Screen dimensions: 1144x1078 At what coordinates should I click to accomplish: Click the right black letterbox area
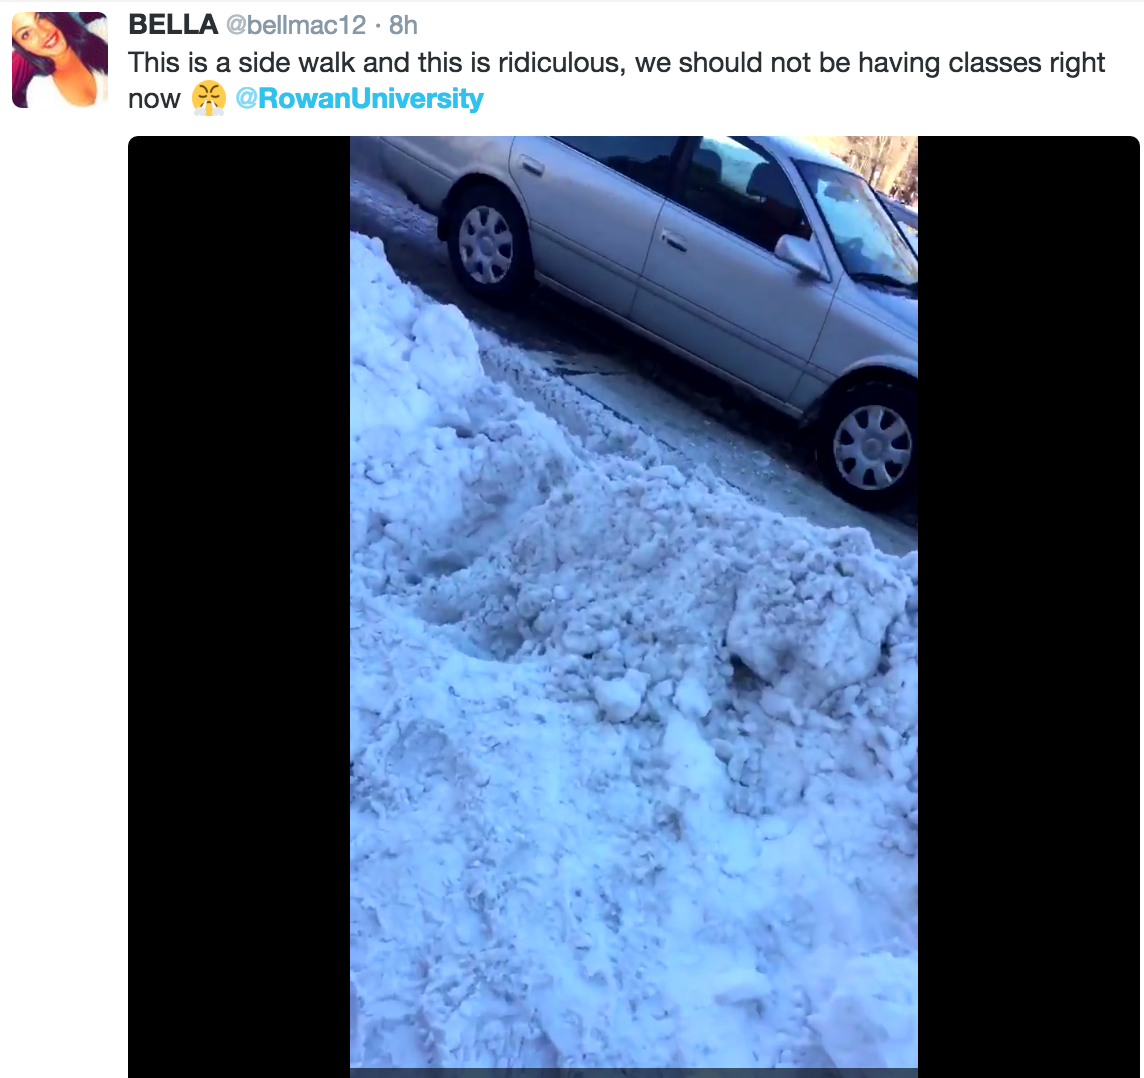1029,605
